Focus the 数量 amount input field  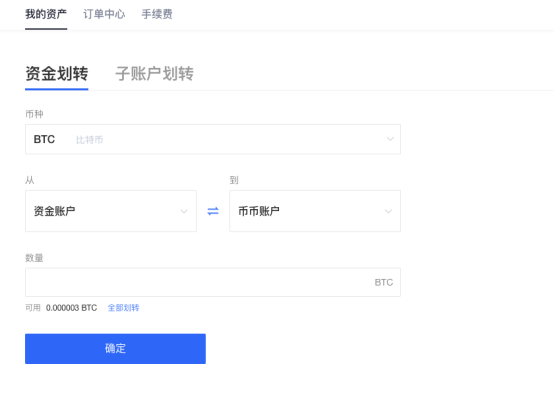pos(213,282)
